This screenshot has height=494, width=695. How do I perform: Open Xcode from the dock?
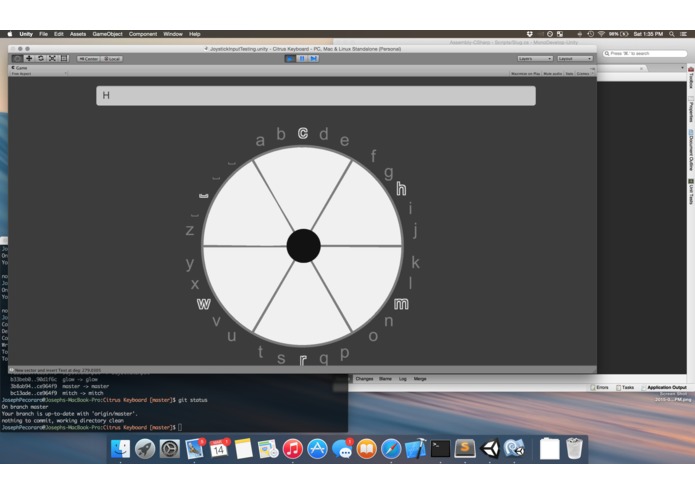click(416, 449)
